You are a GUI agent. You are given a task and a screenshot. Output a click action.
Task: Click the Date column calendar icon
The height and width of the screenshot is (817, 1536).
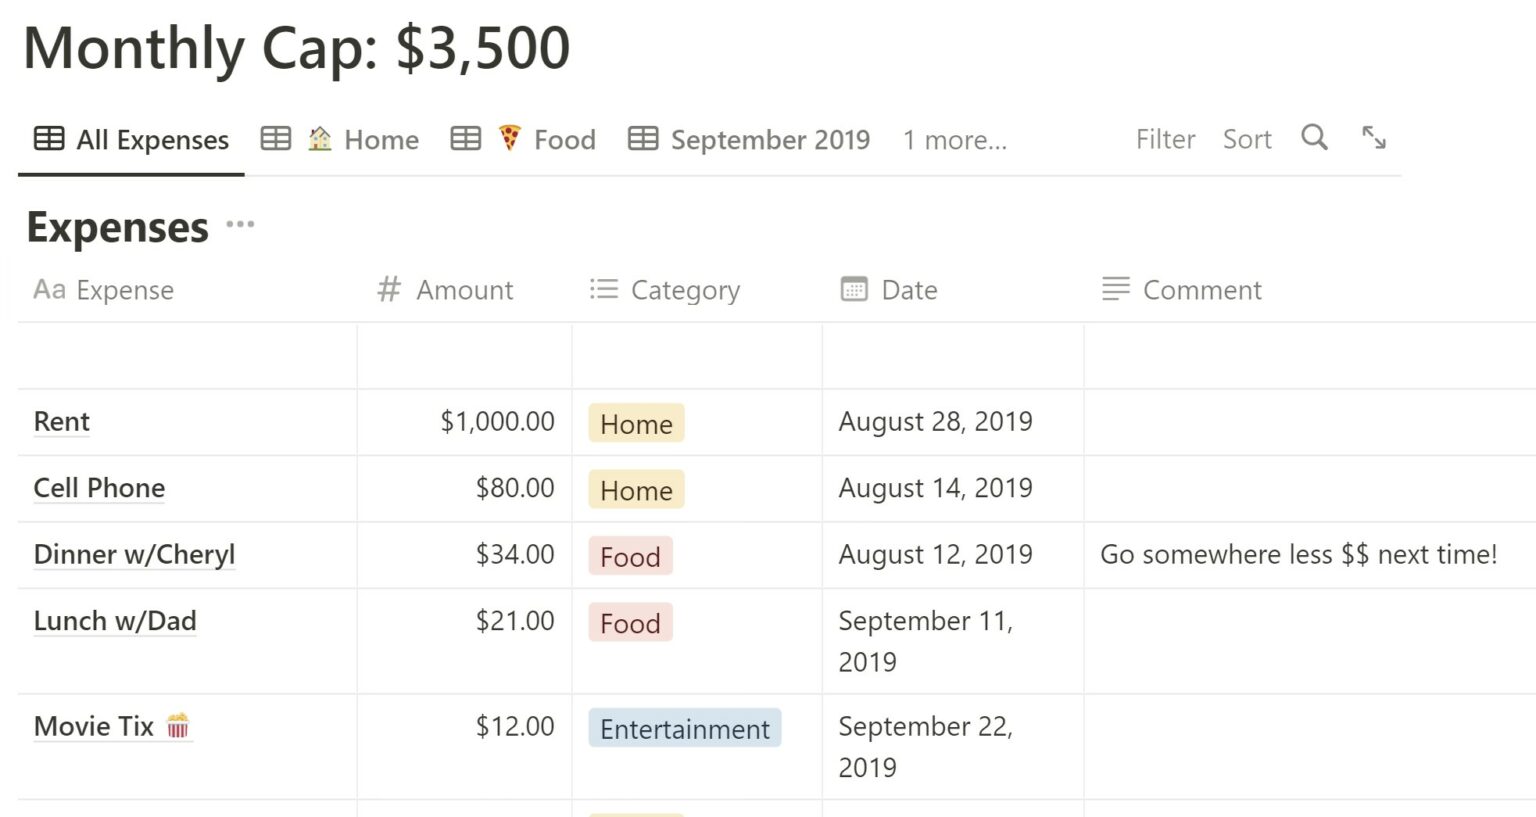tap(854, 290)
